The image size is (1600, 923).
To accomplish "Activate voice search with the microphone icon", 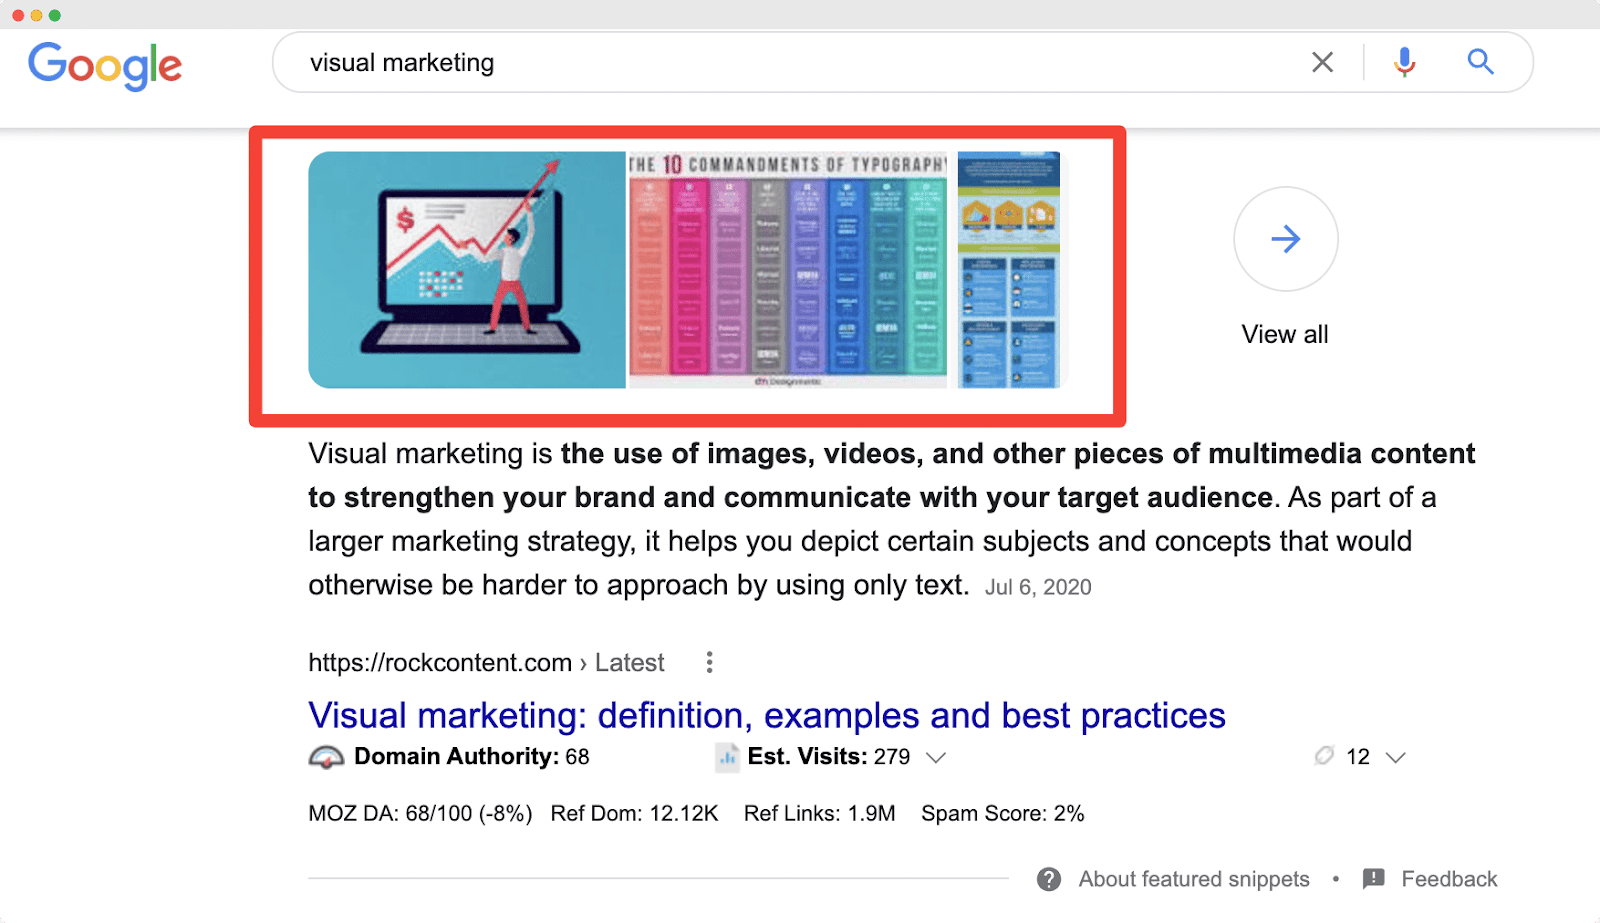I will [1404, 62].
